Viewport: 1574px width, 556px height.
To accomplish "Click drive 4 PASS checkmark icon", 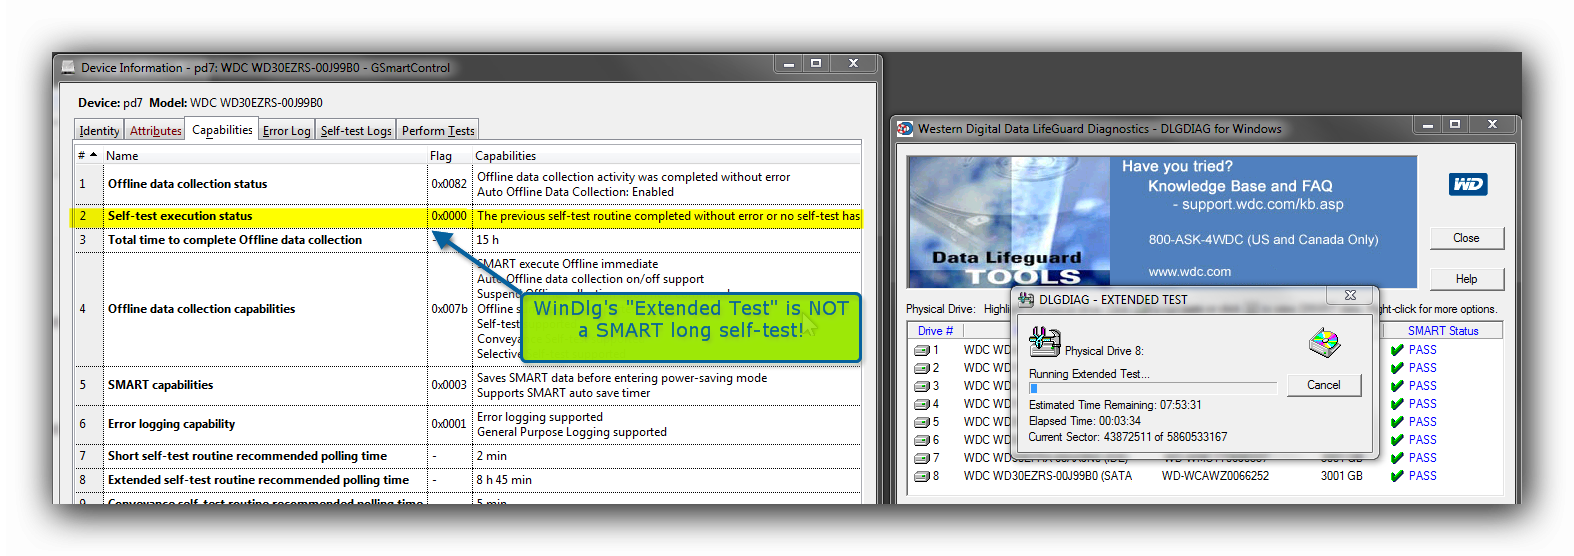I will click(x=1397, y=404).
